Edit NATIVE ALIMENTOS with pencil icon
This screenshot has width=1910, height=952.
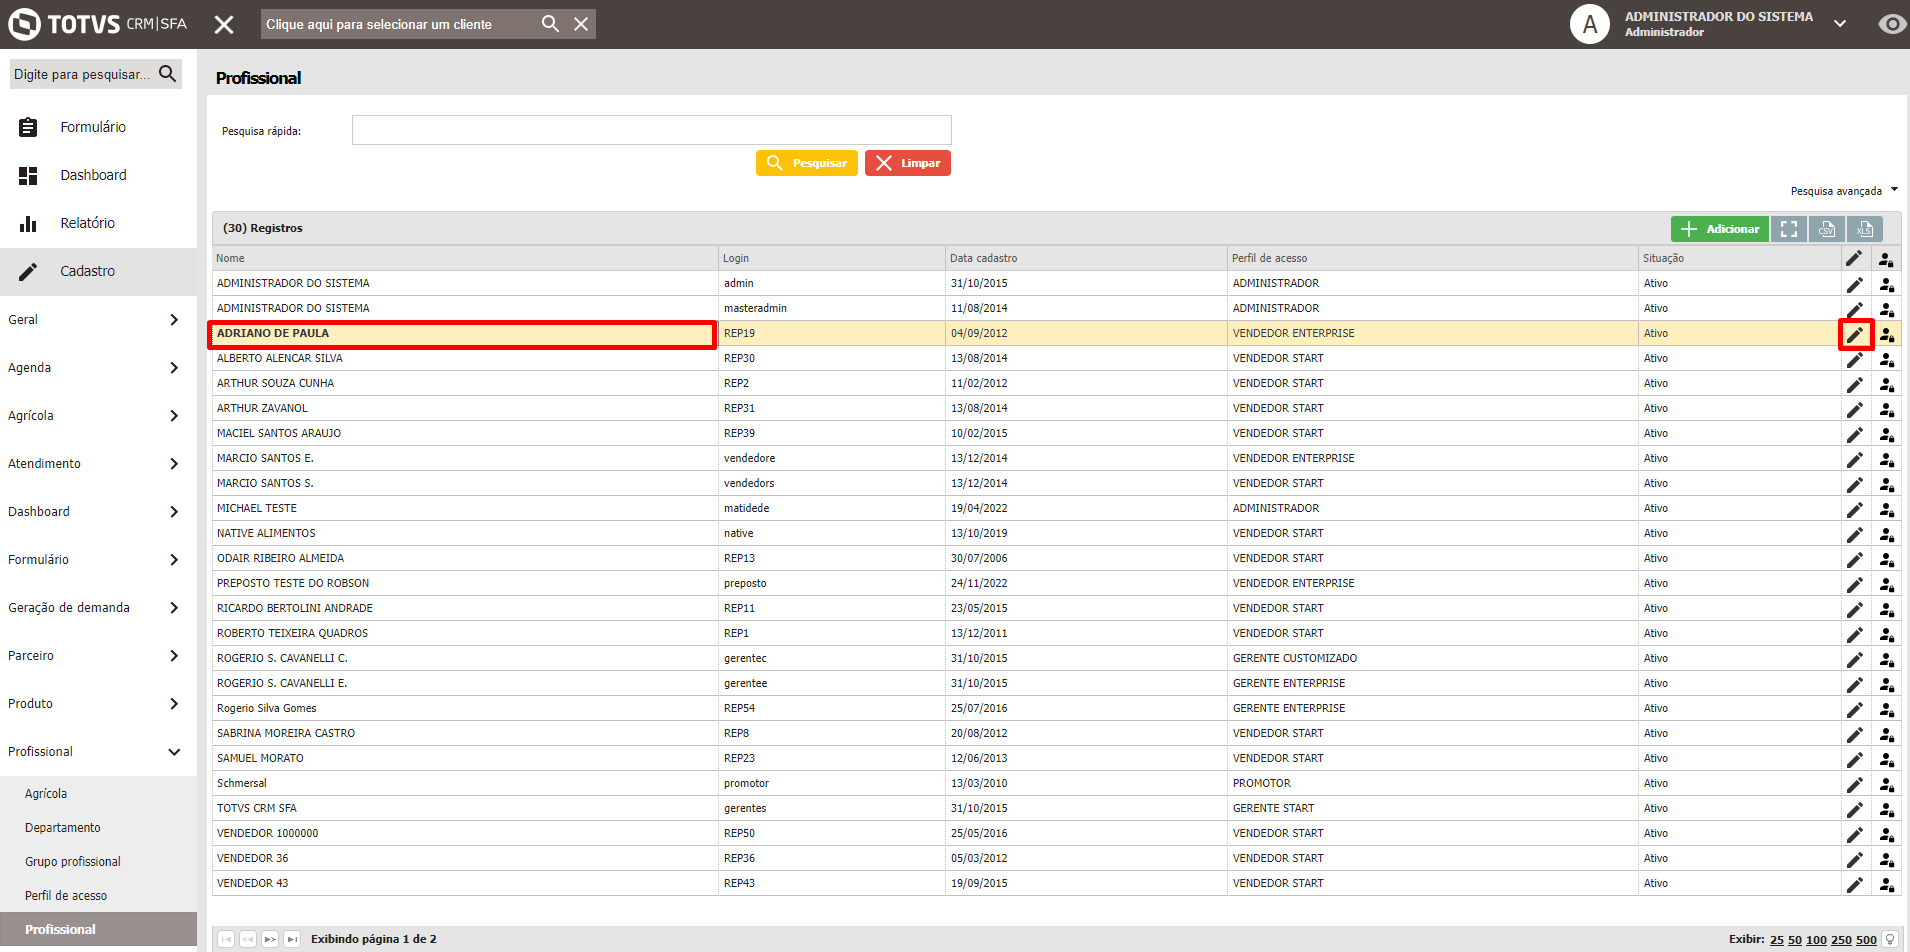click(1855, 534)
